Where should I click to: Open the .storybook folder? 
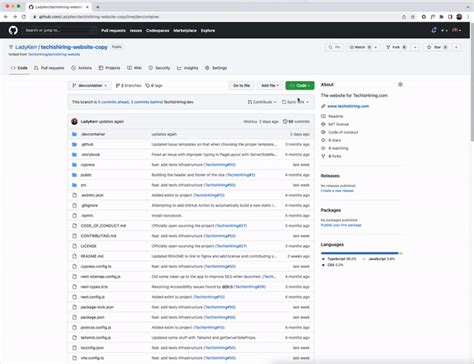[x=90, y=155]
